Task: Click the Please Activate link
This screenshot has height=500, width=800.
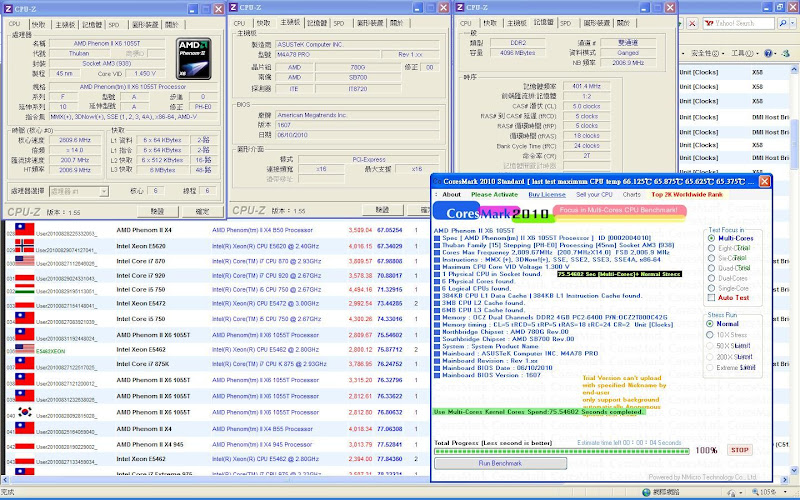Action: coord(494,194)
